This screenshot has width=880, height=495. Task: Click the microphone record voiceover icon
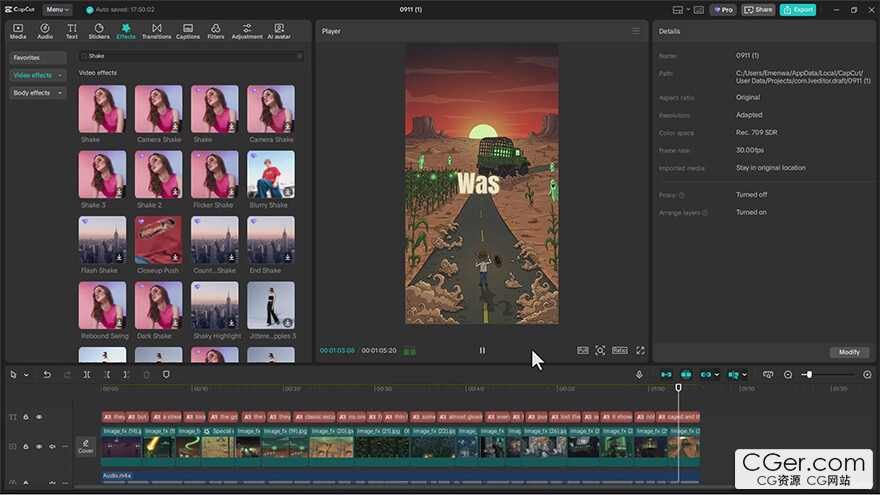click(639, 374)
